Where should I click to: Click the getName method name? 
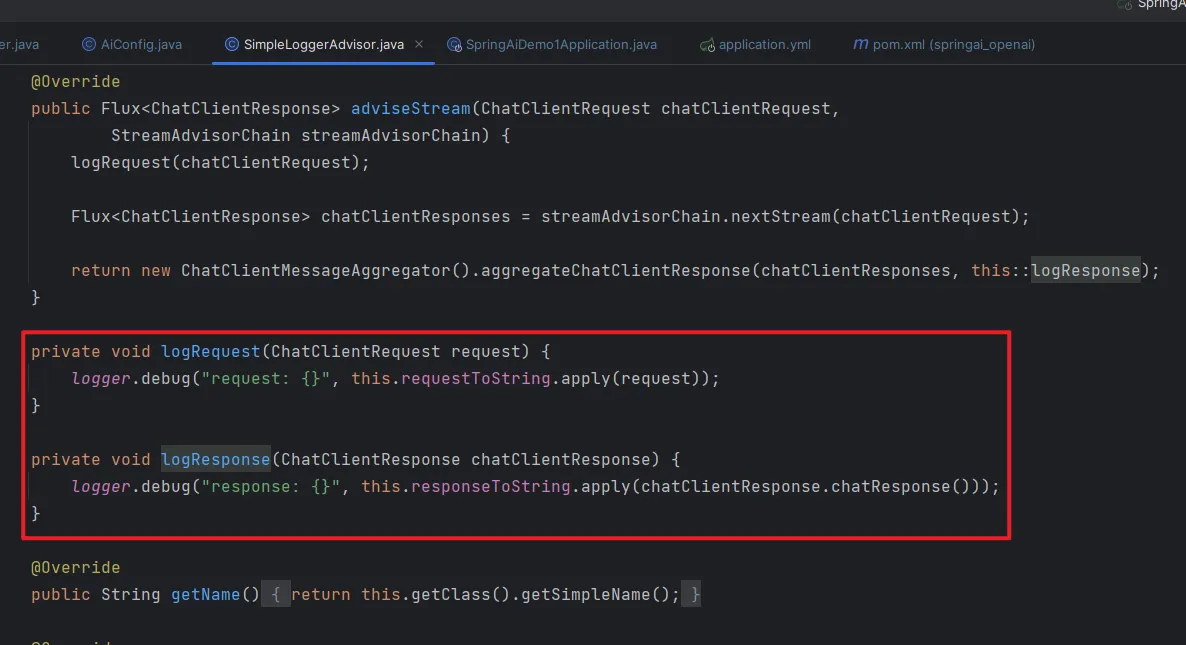point(205,595)
